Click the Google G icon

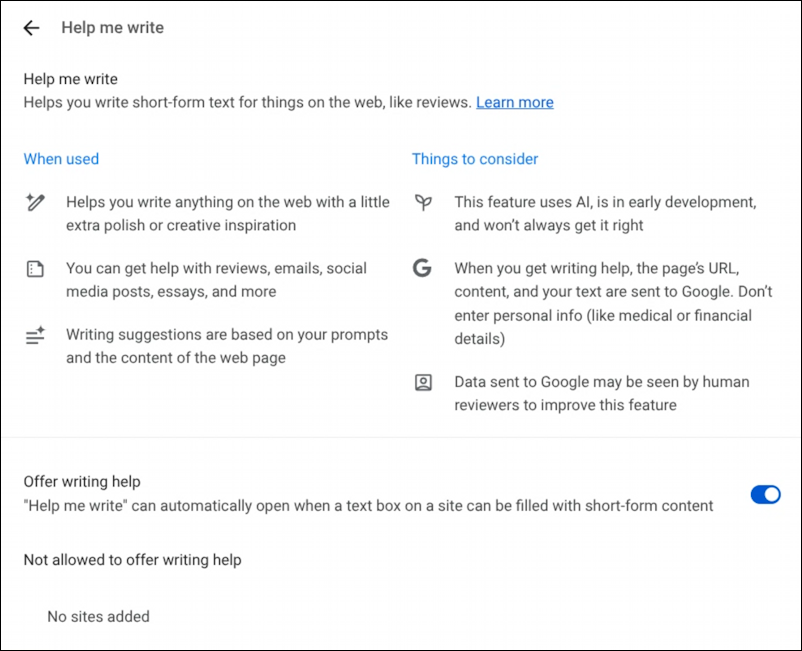423,269
